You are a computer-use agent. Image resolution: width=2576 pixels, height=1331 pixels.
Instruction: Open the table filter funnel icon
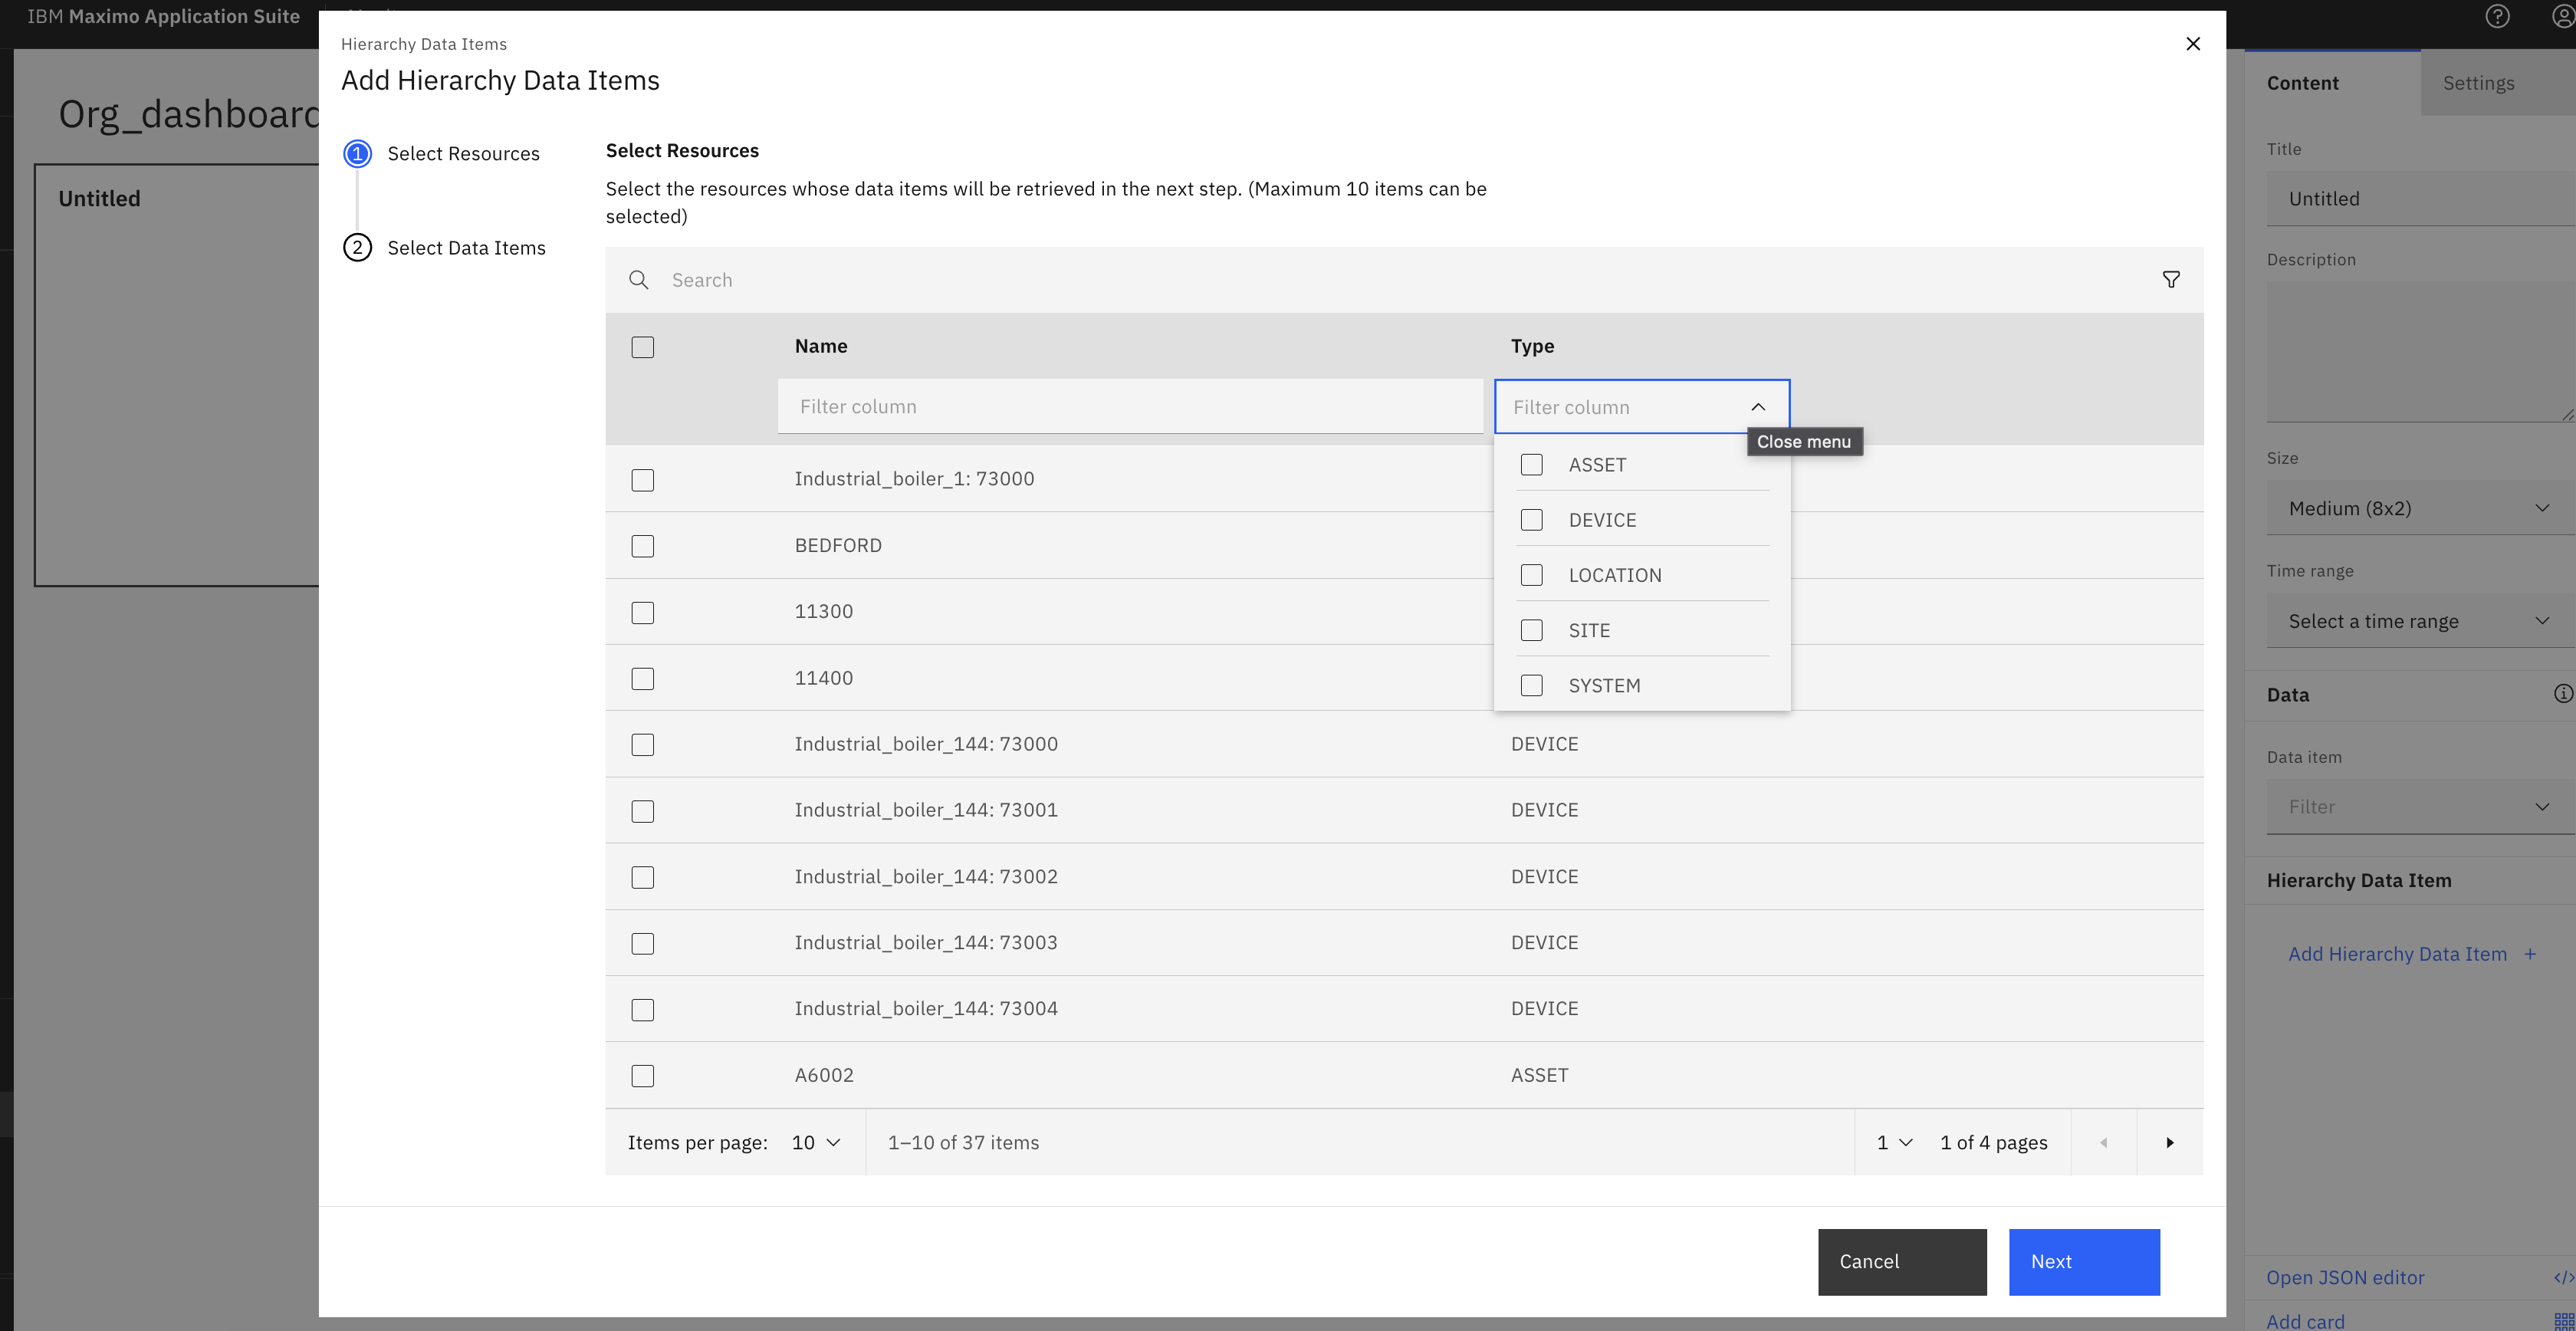[2171, 280]
